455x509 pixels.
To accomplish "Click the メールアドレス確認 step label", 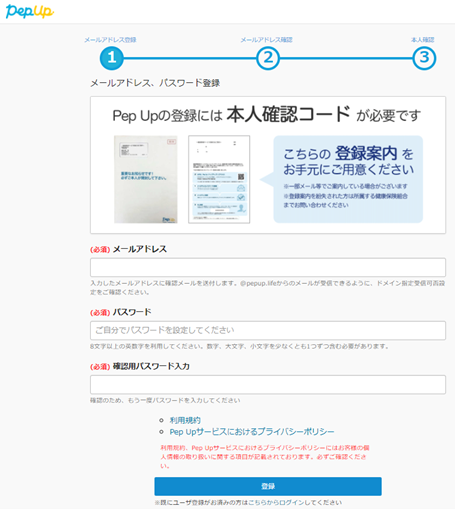I will point(266,40).
